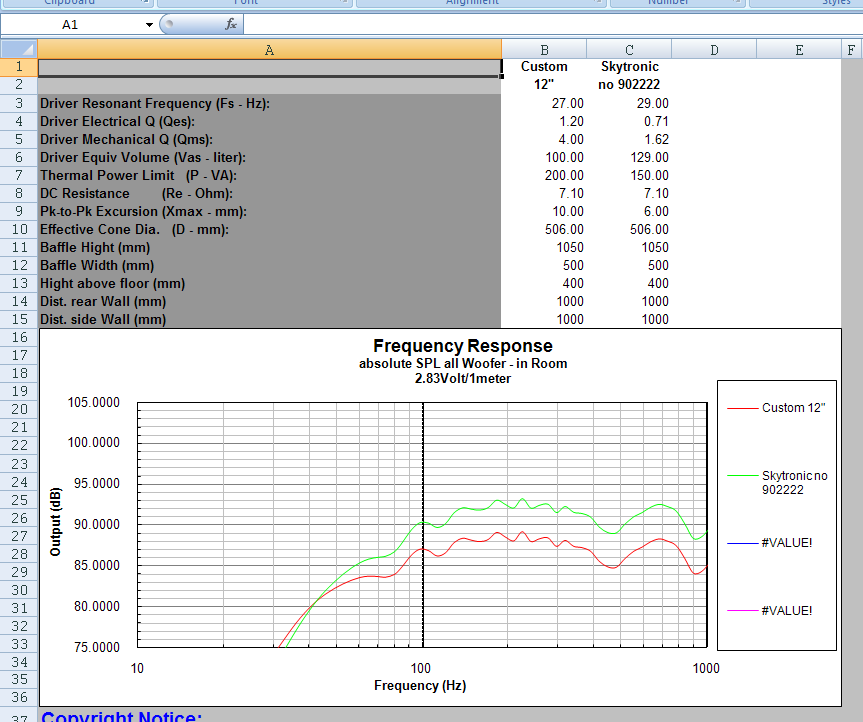This screenshot has height=722, width=863.
Task: Click cell 'Driver Equiv Volume (Vas - liter):'
Action: coord(269,157)
